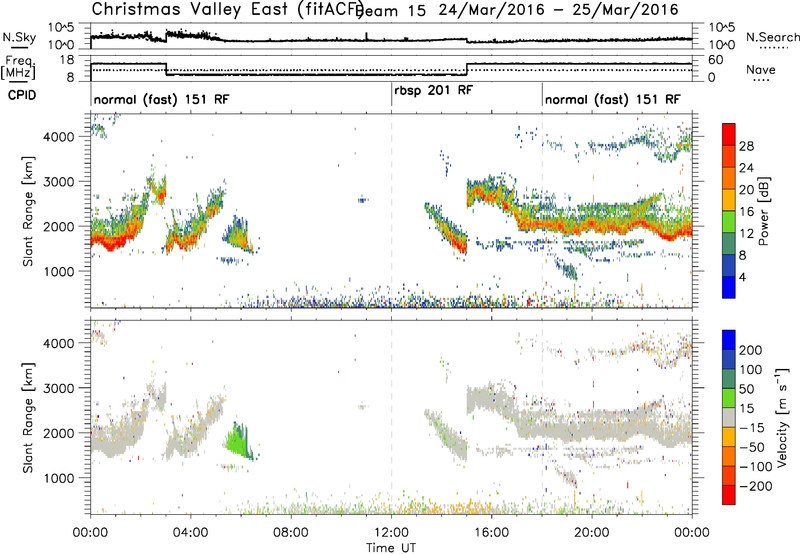Viewport: 800px width, 554px height.
Task: Click the 'Velocity [m s-1]' color bar label
Action: tap(781, 417)
